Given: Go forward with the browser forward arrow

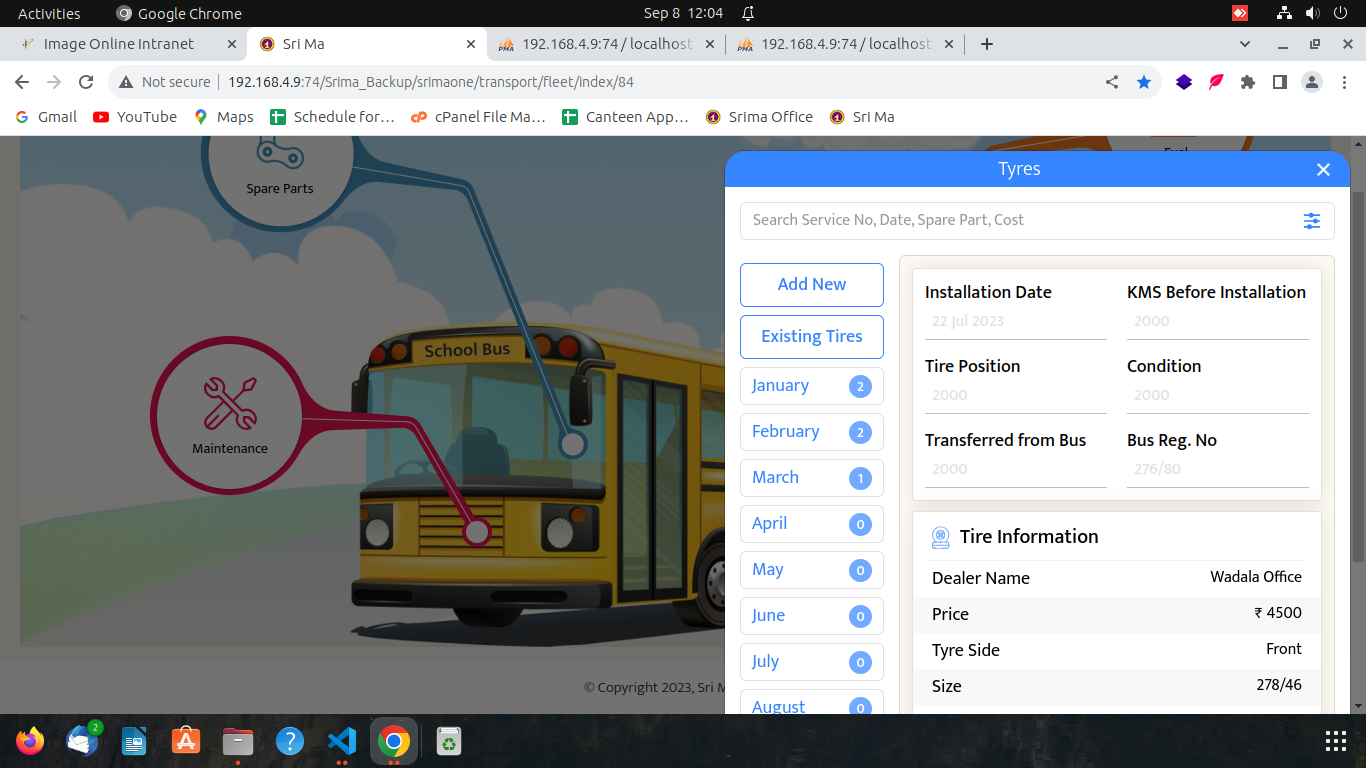Looking at the screenshot, I should pyautogui.click(x=54, y=82).
